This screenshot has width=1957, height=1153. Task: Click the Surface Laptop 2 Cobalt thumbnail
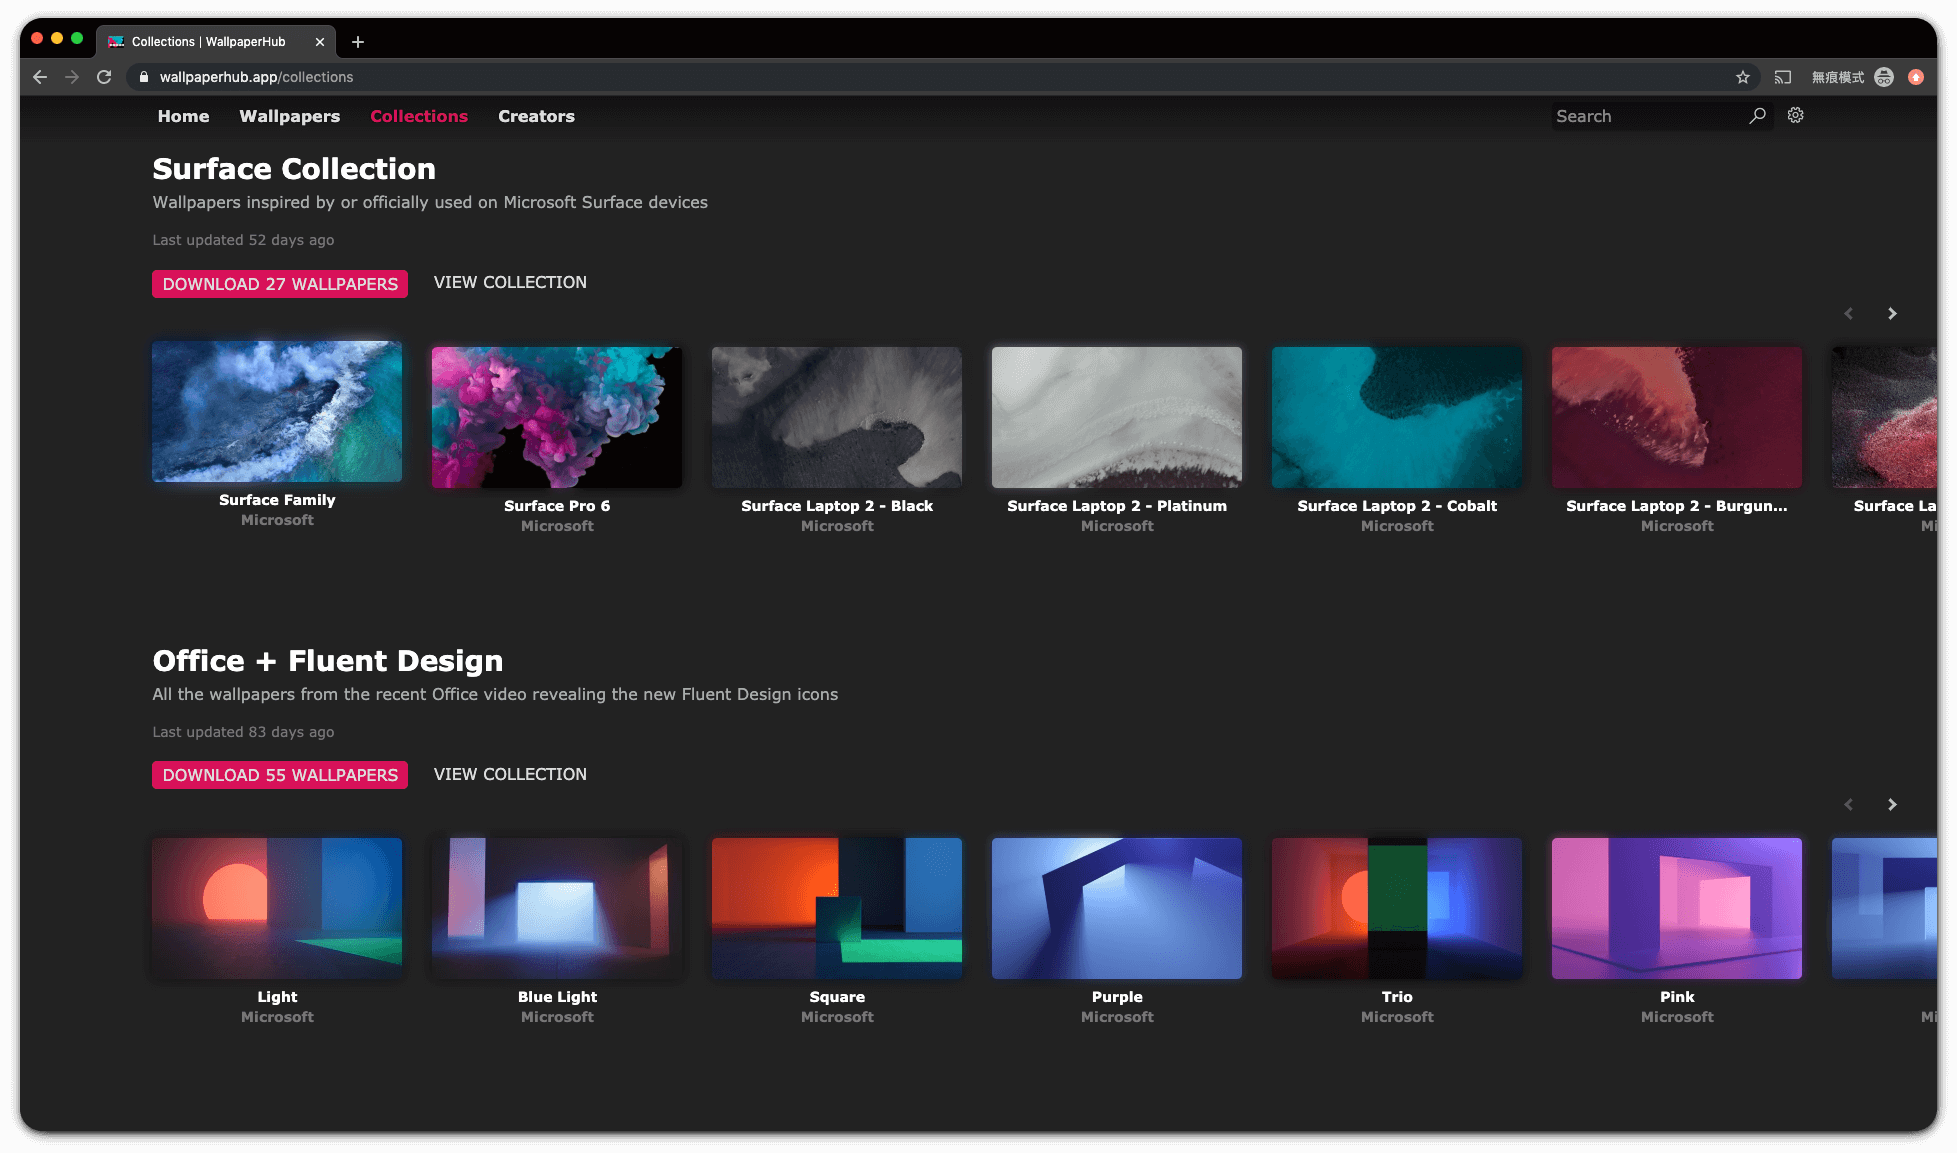coord(1396,417)
